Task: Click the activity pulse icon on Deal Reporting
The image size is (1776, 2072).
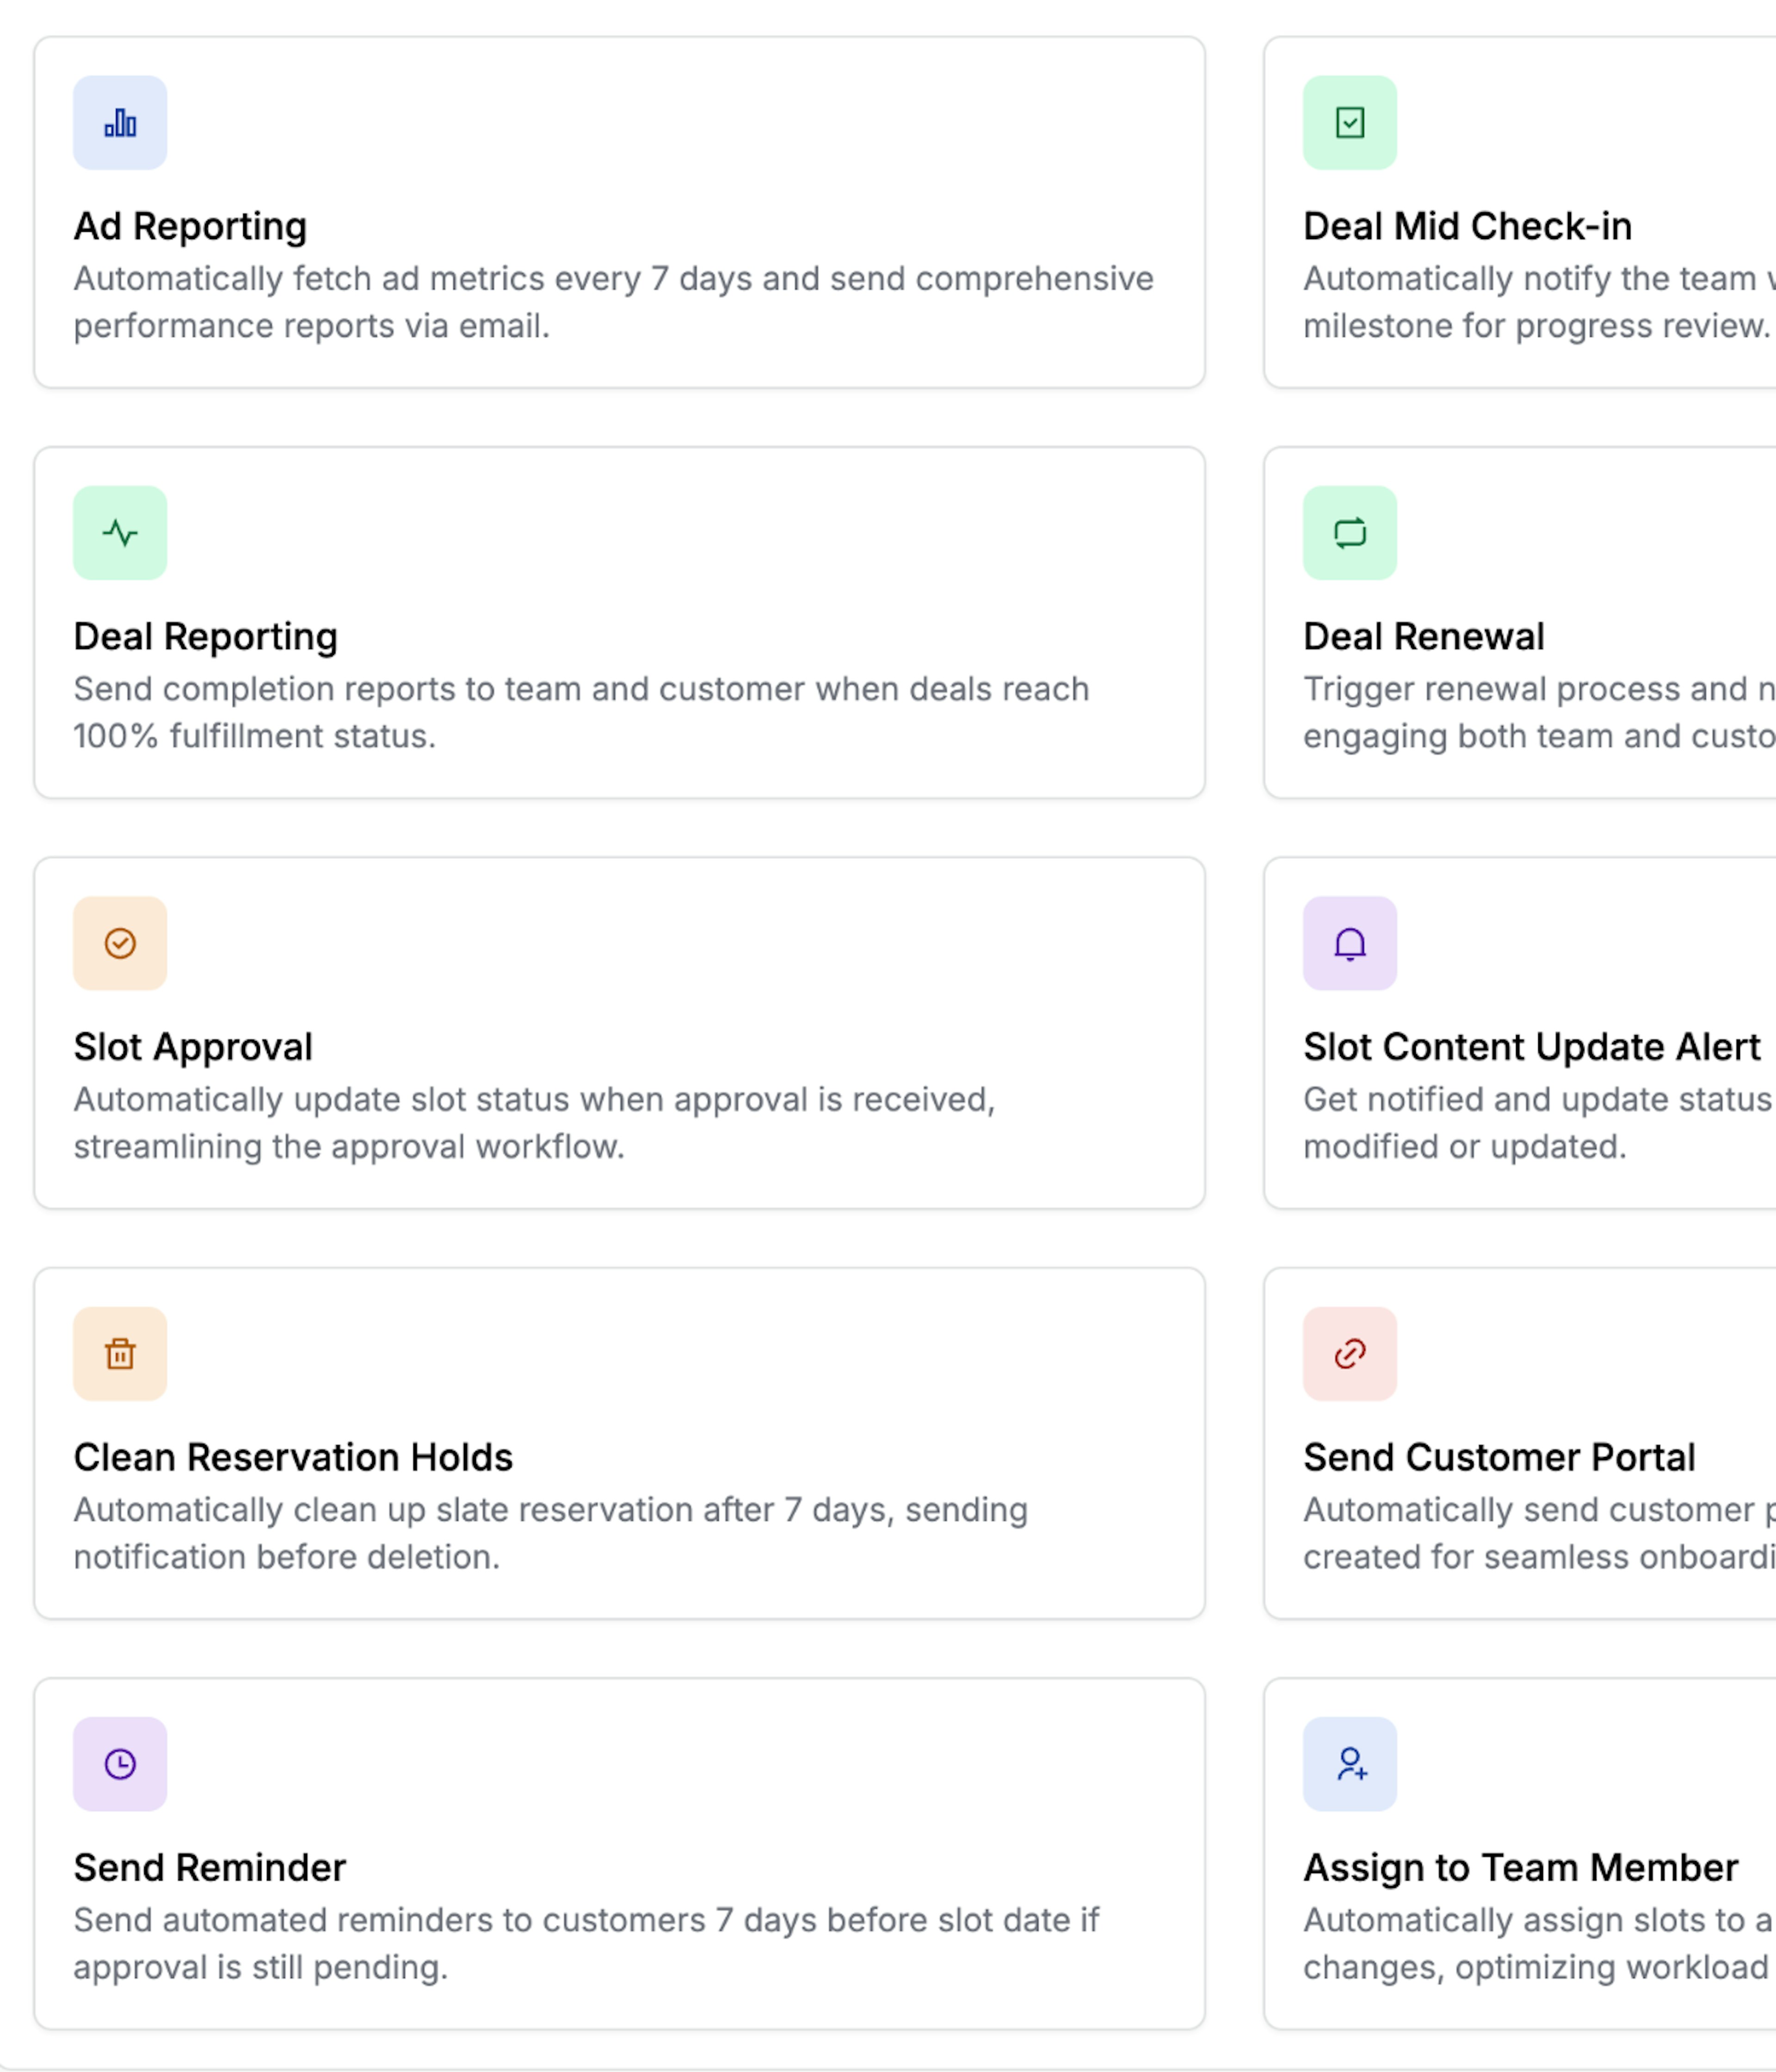Action: pyautogui.click(x=120, y=532)
